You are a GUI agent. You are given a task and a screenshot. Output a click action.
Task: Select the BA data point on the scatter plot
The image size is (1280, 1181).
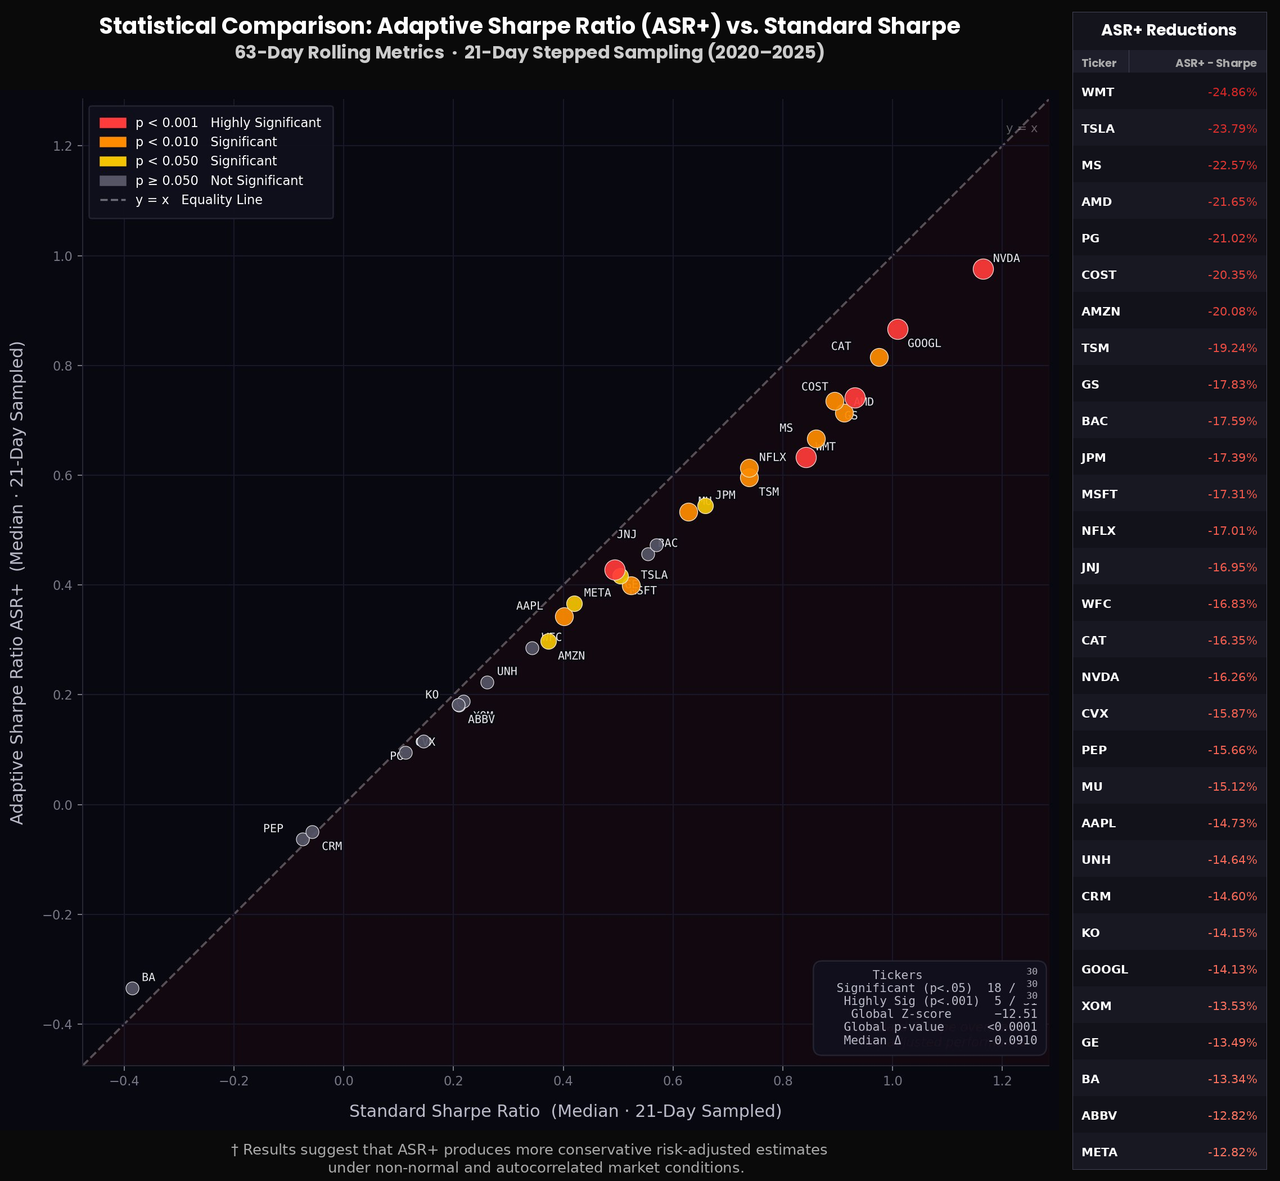(x=132, y=988)
